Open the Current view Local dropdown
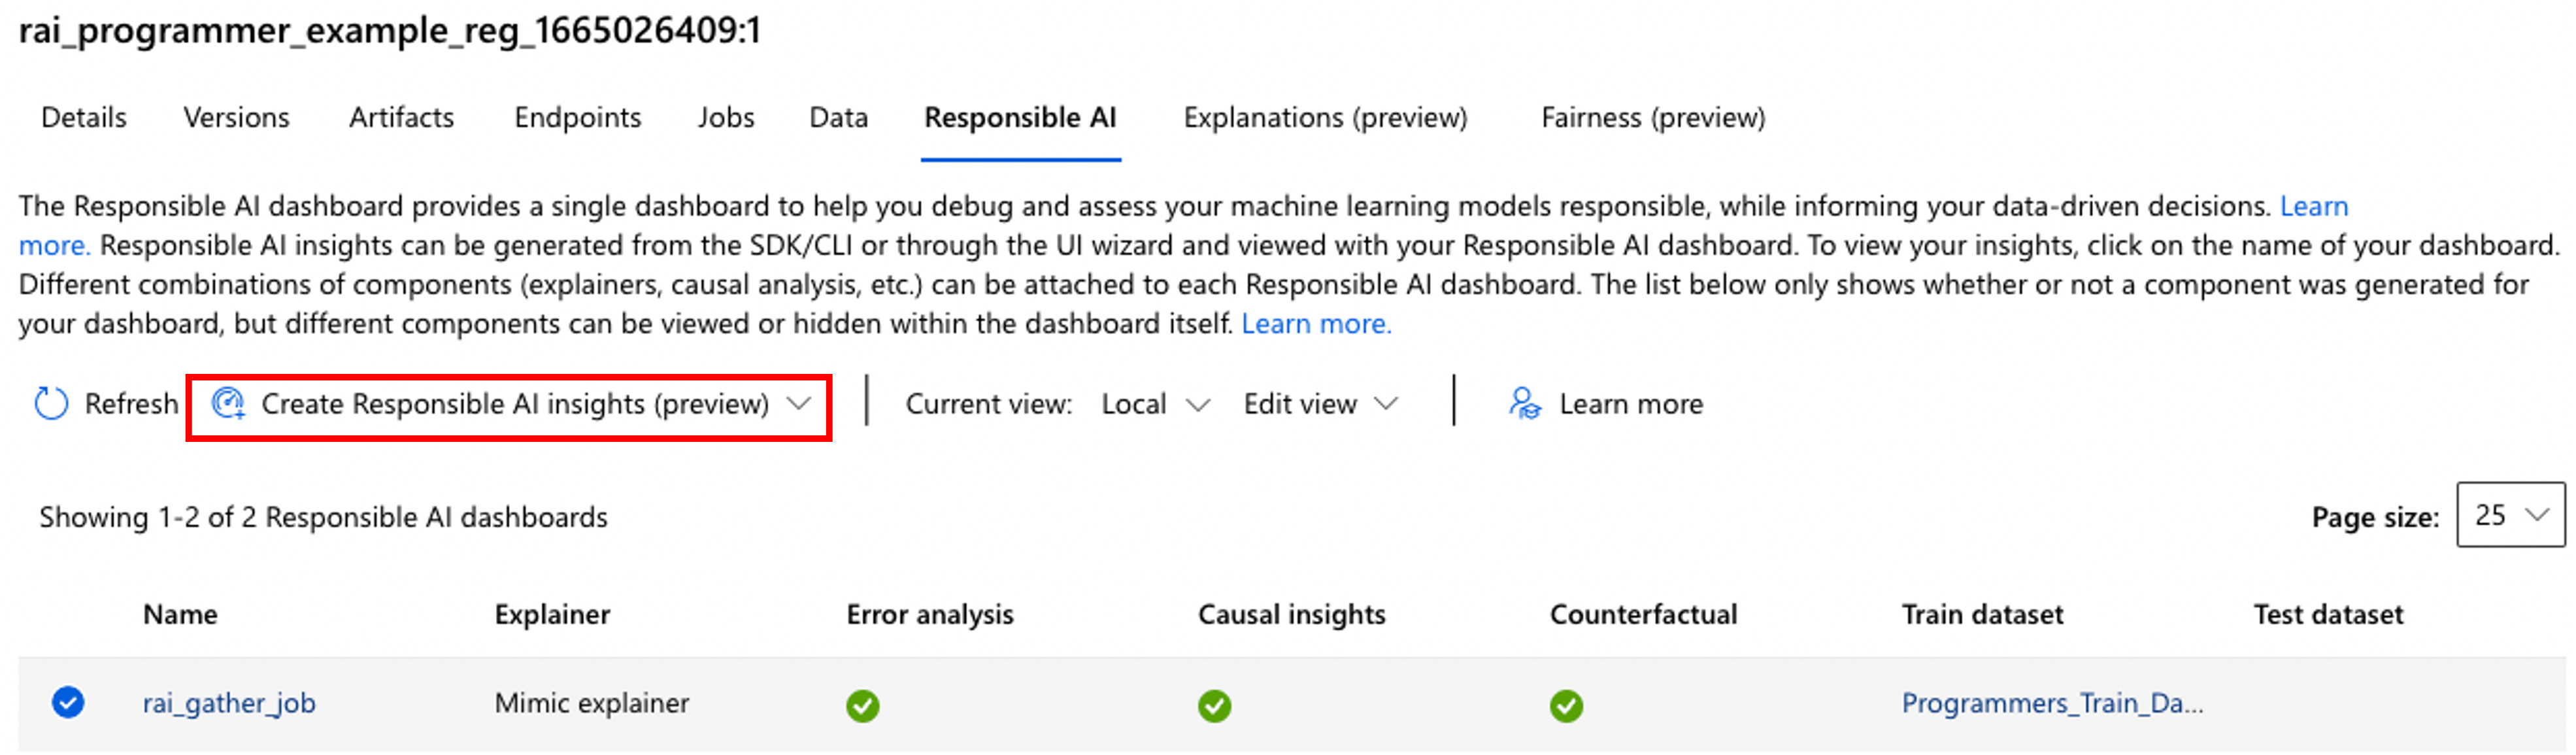The width and height of the screenshot is (2576, 755). 1154,404
